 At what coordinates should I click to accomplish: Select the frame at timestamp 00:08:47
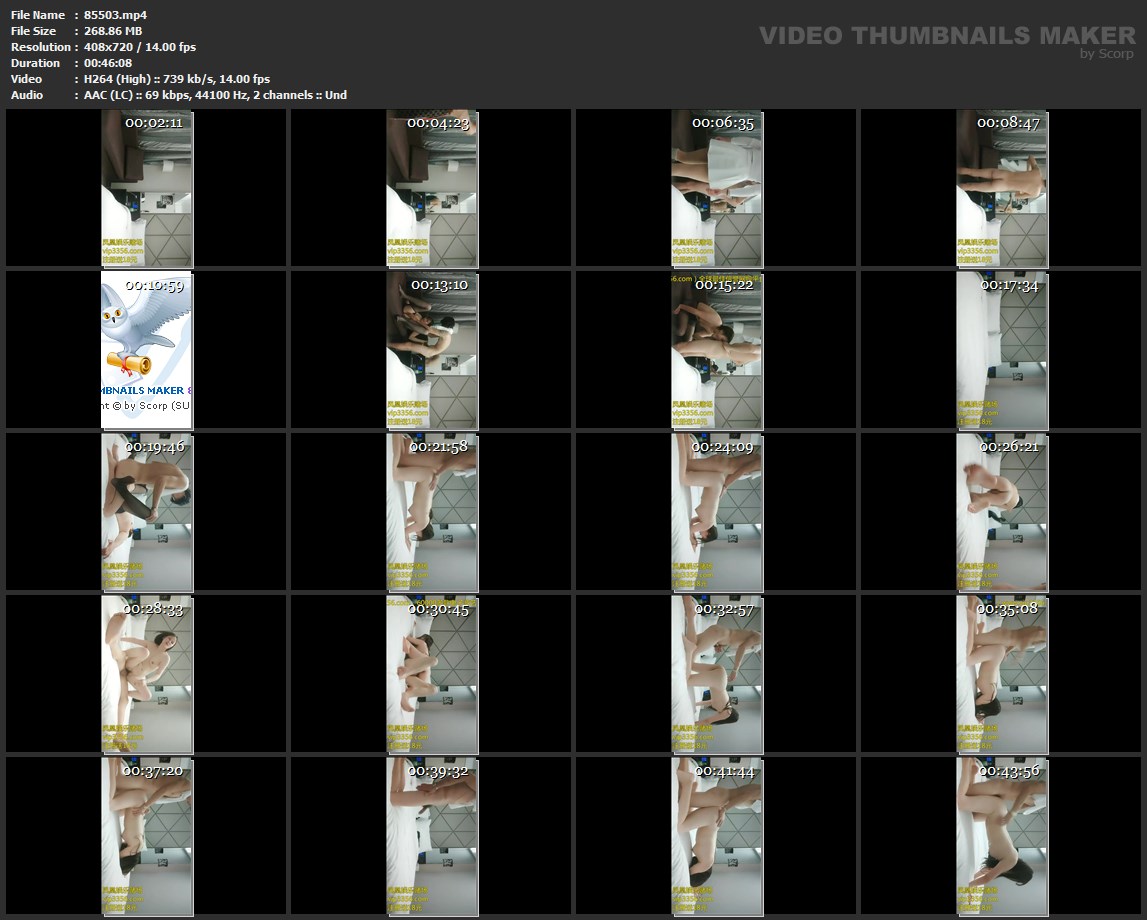[1002, 188]
